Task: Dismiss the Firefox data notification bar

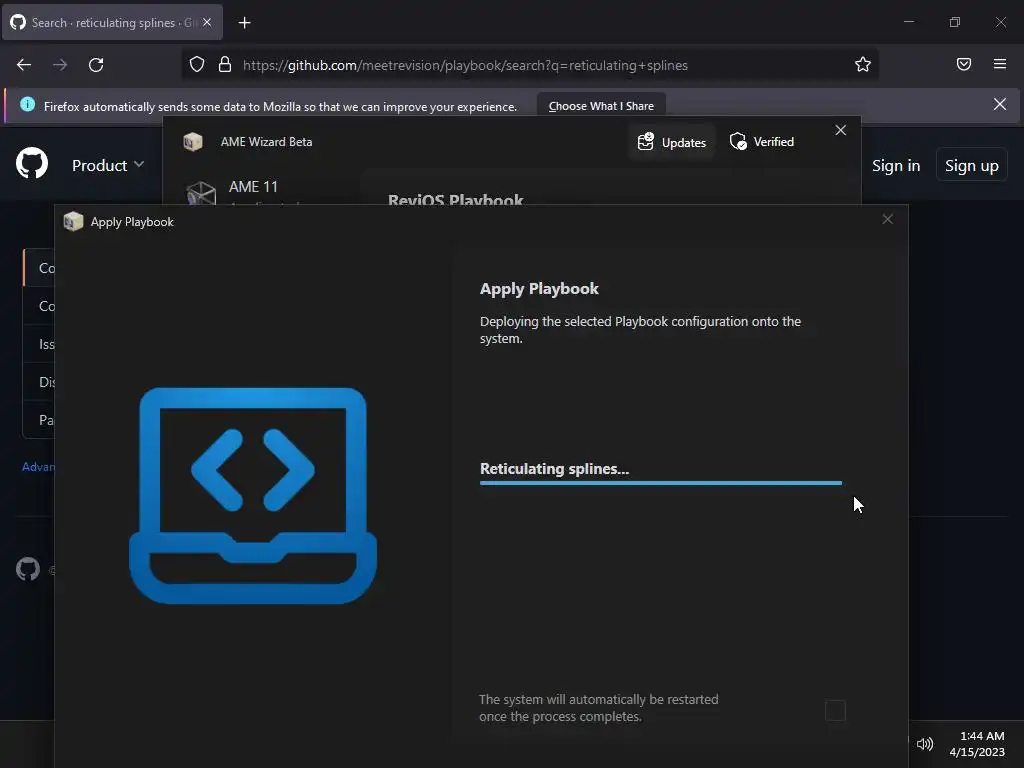Action: click(x=999, y=104)
